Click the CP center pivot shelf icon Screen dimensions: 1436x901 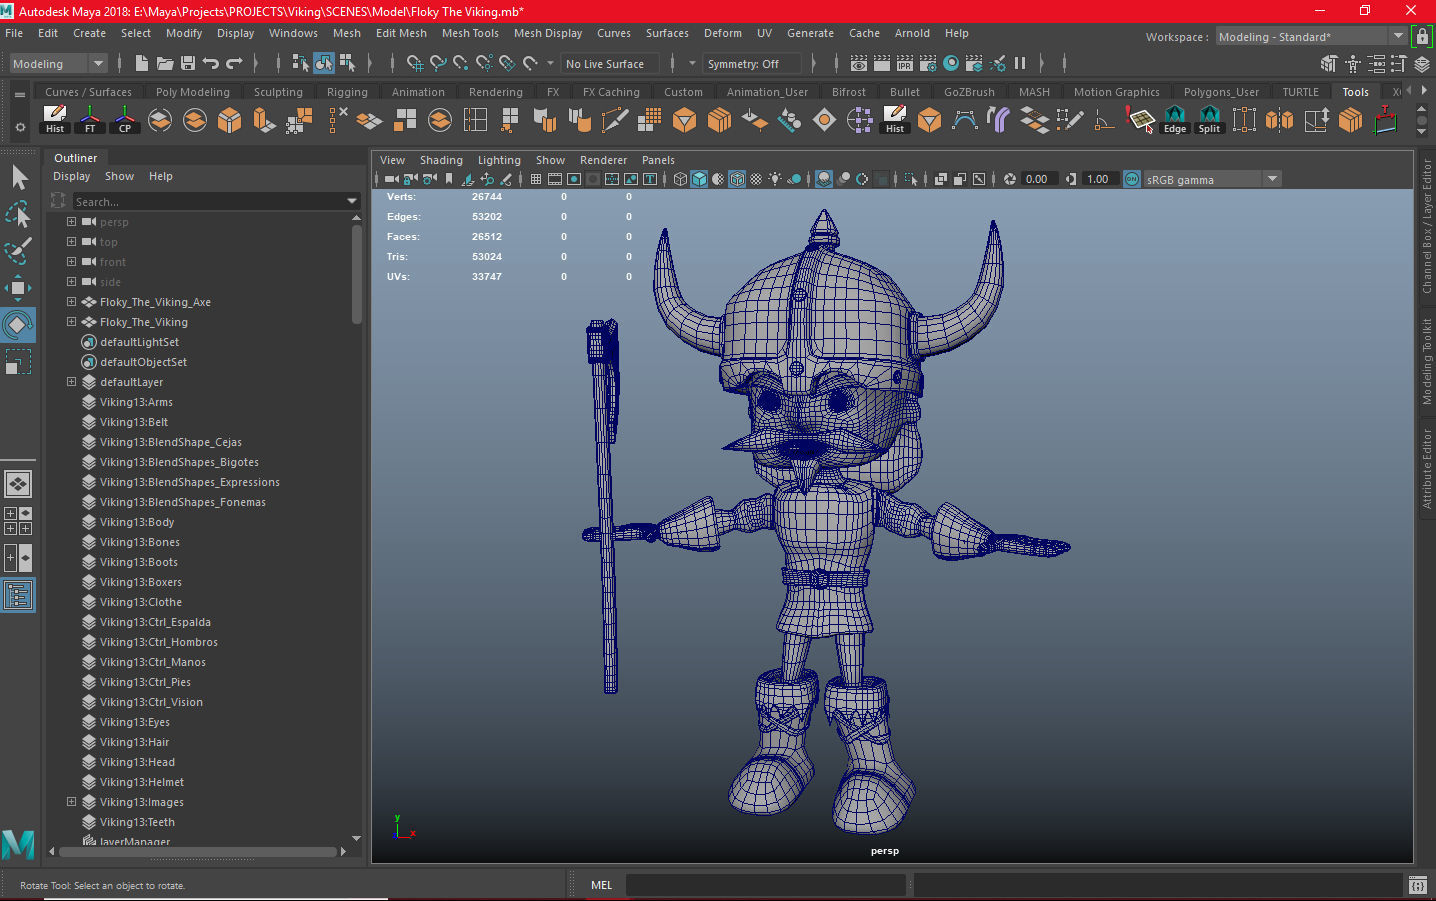click(125, 120)
